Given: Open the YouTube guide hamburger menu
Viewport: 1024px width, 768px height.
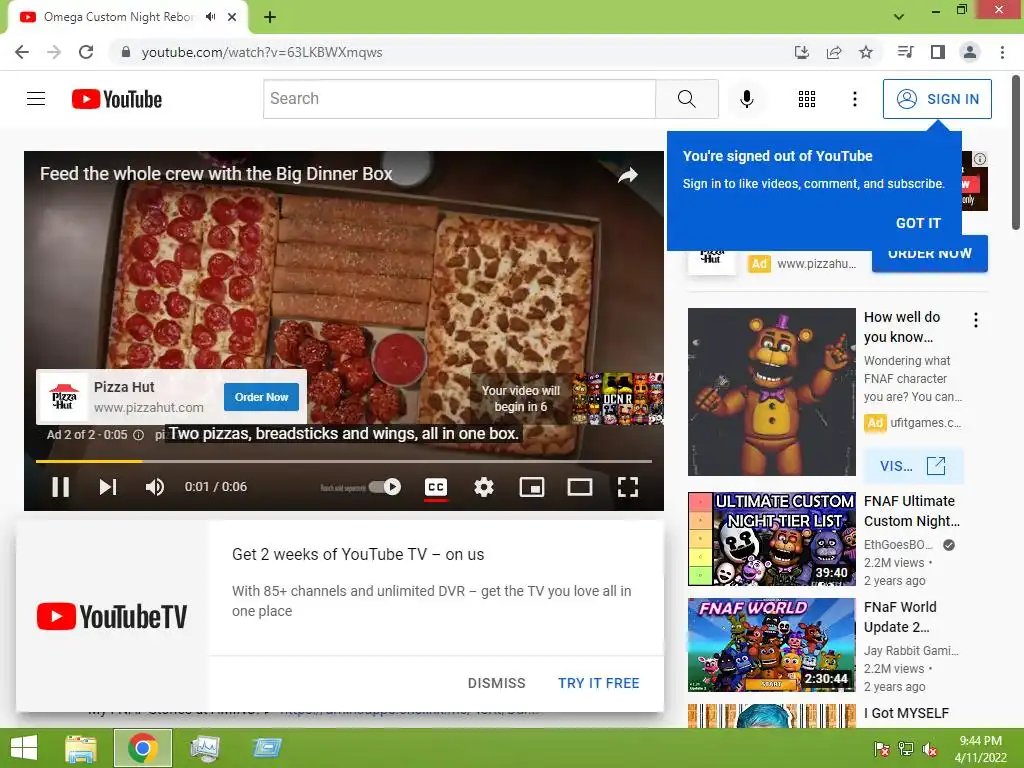Looking at the screenshot, I should pyautogui.click(x=36, y=99).
